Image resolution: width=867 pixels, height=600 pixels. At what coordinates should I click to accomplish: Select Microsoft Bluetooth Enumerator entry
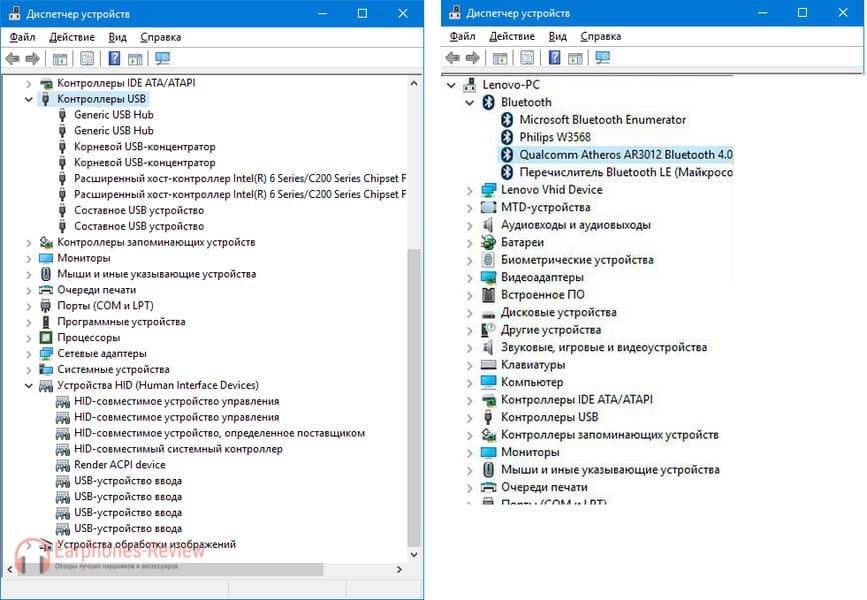click(x=602, y=120)
